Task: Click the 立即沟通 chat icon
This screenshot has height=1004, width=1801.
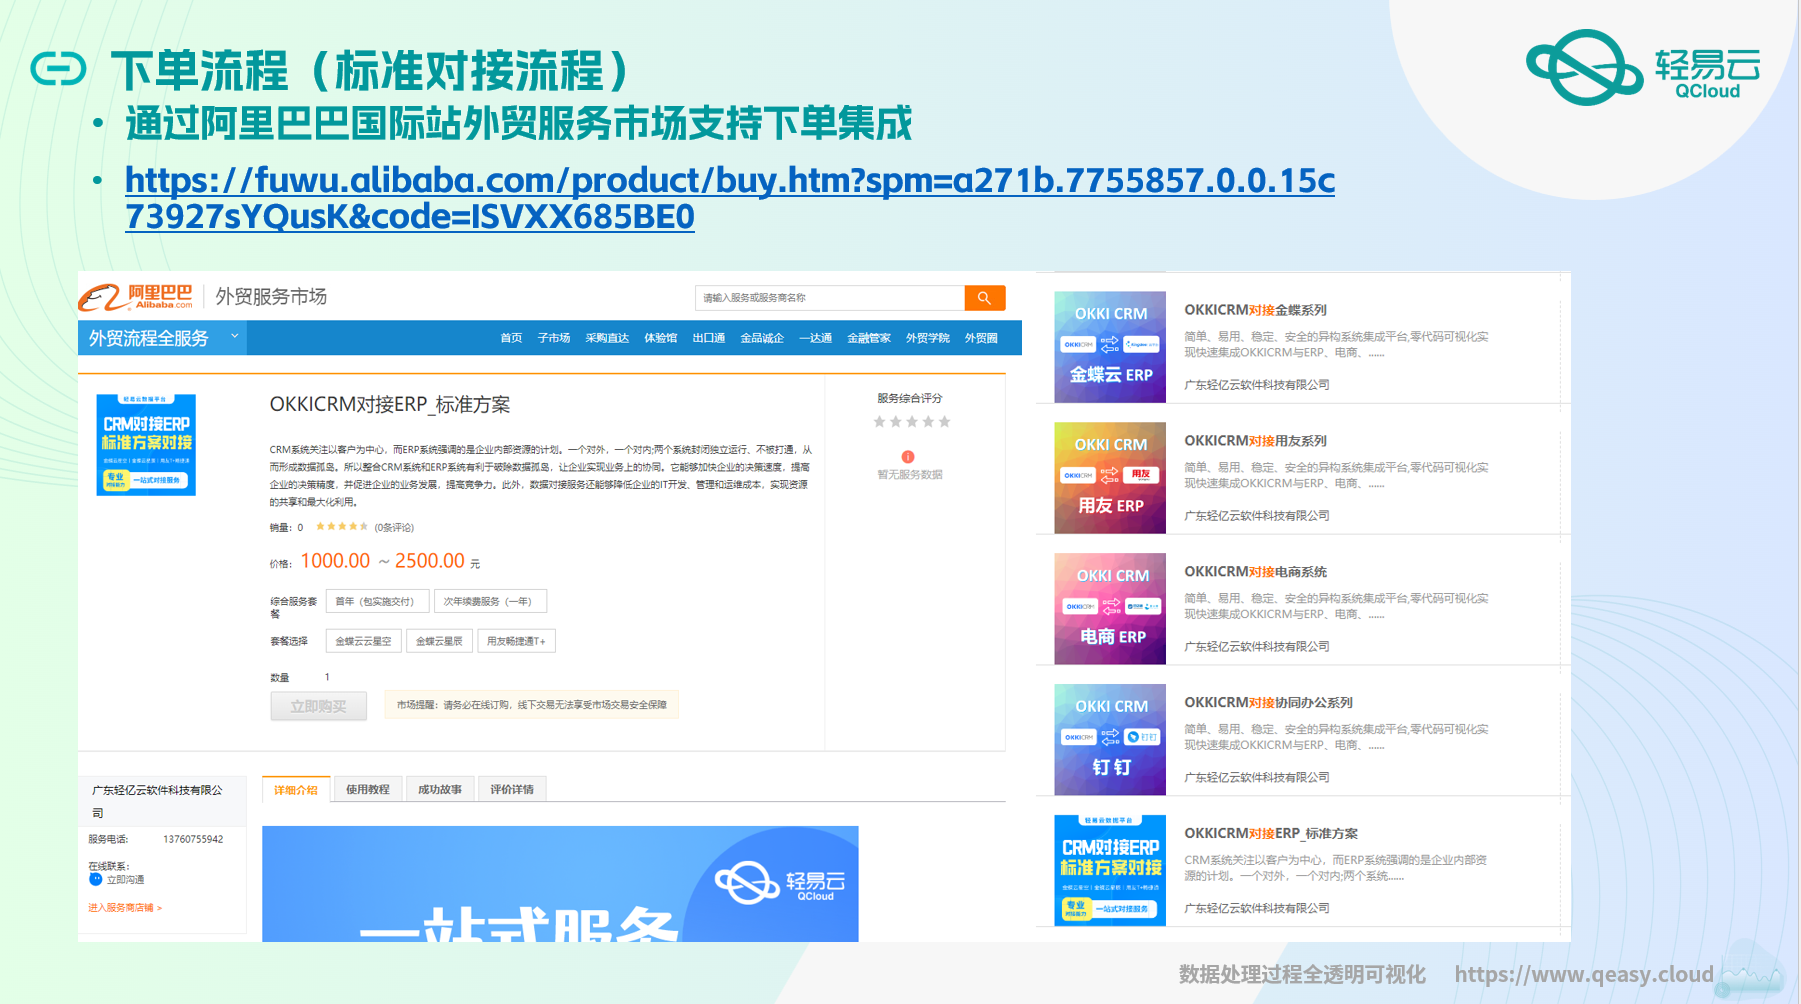Action: 96,879
